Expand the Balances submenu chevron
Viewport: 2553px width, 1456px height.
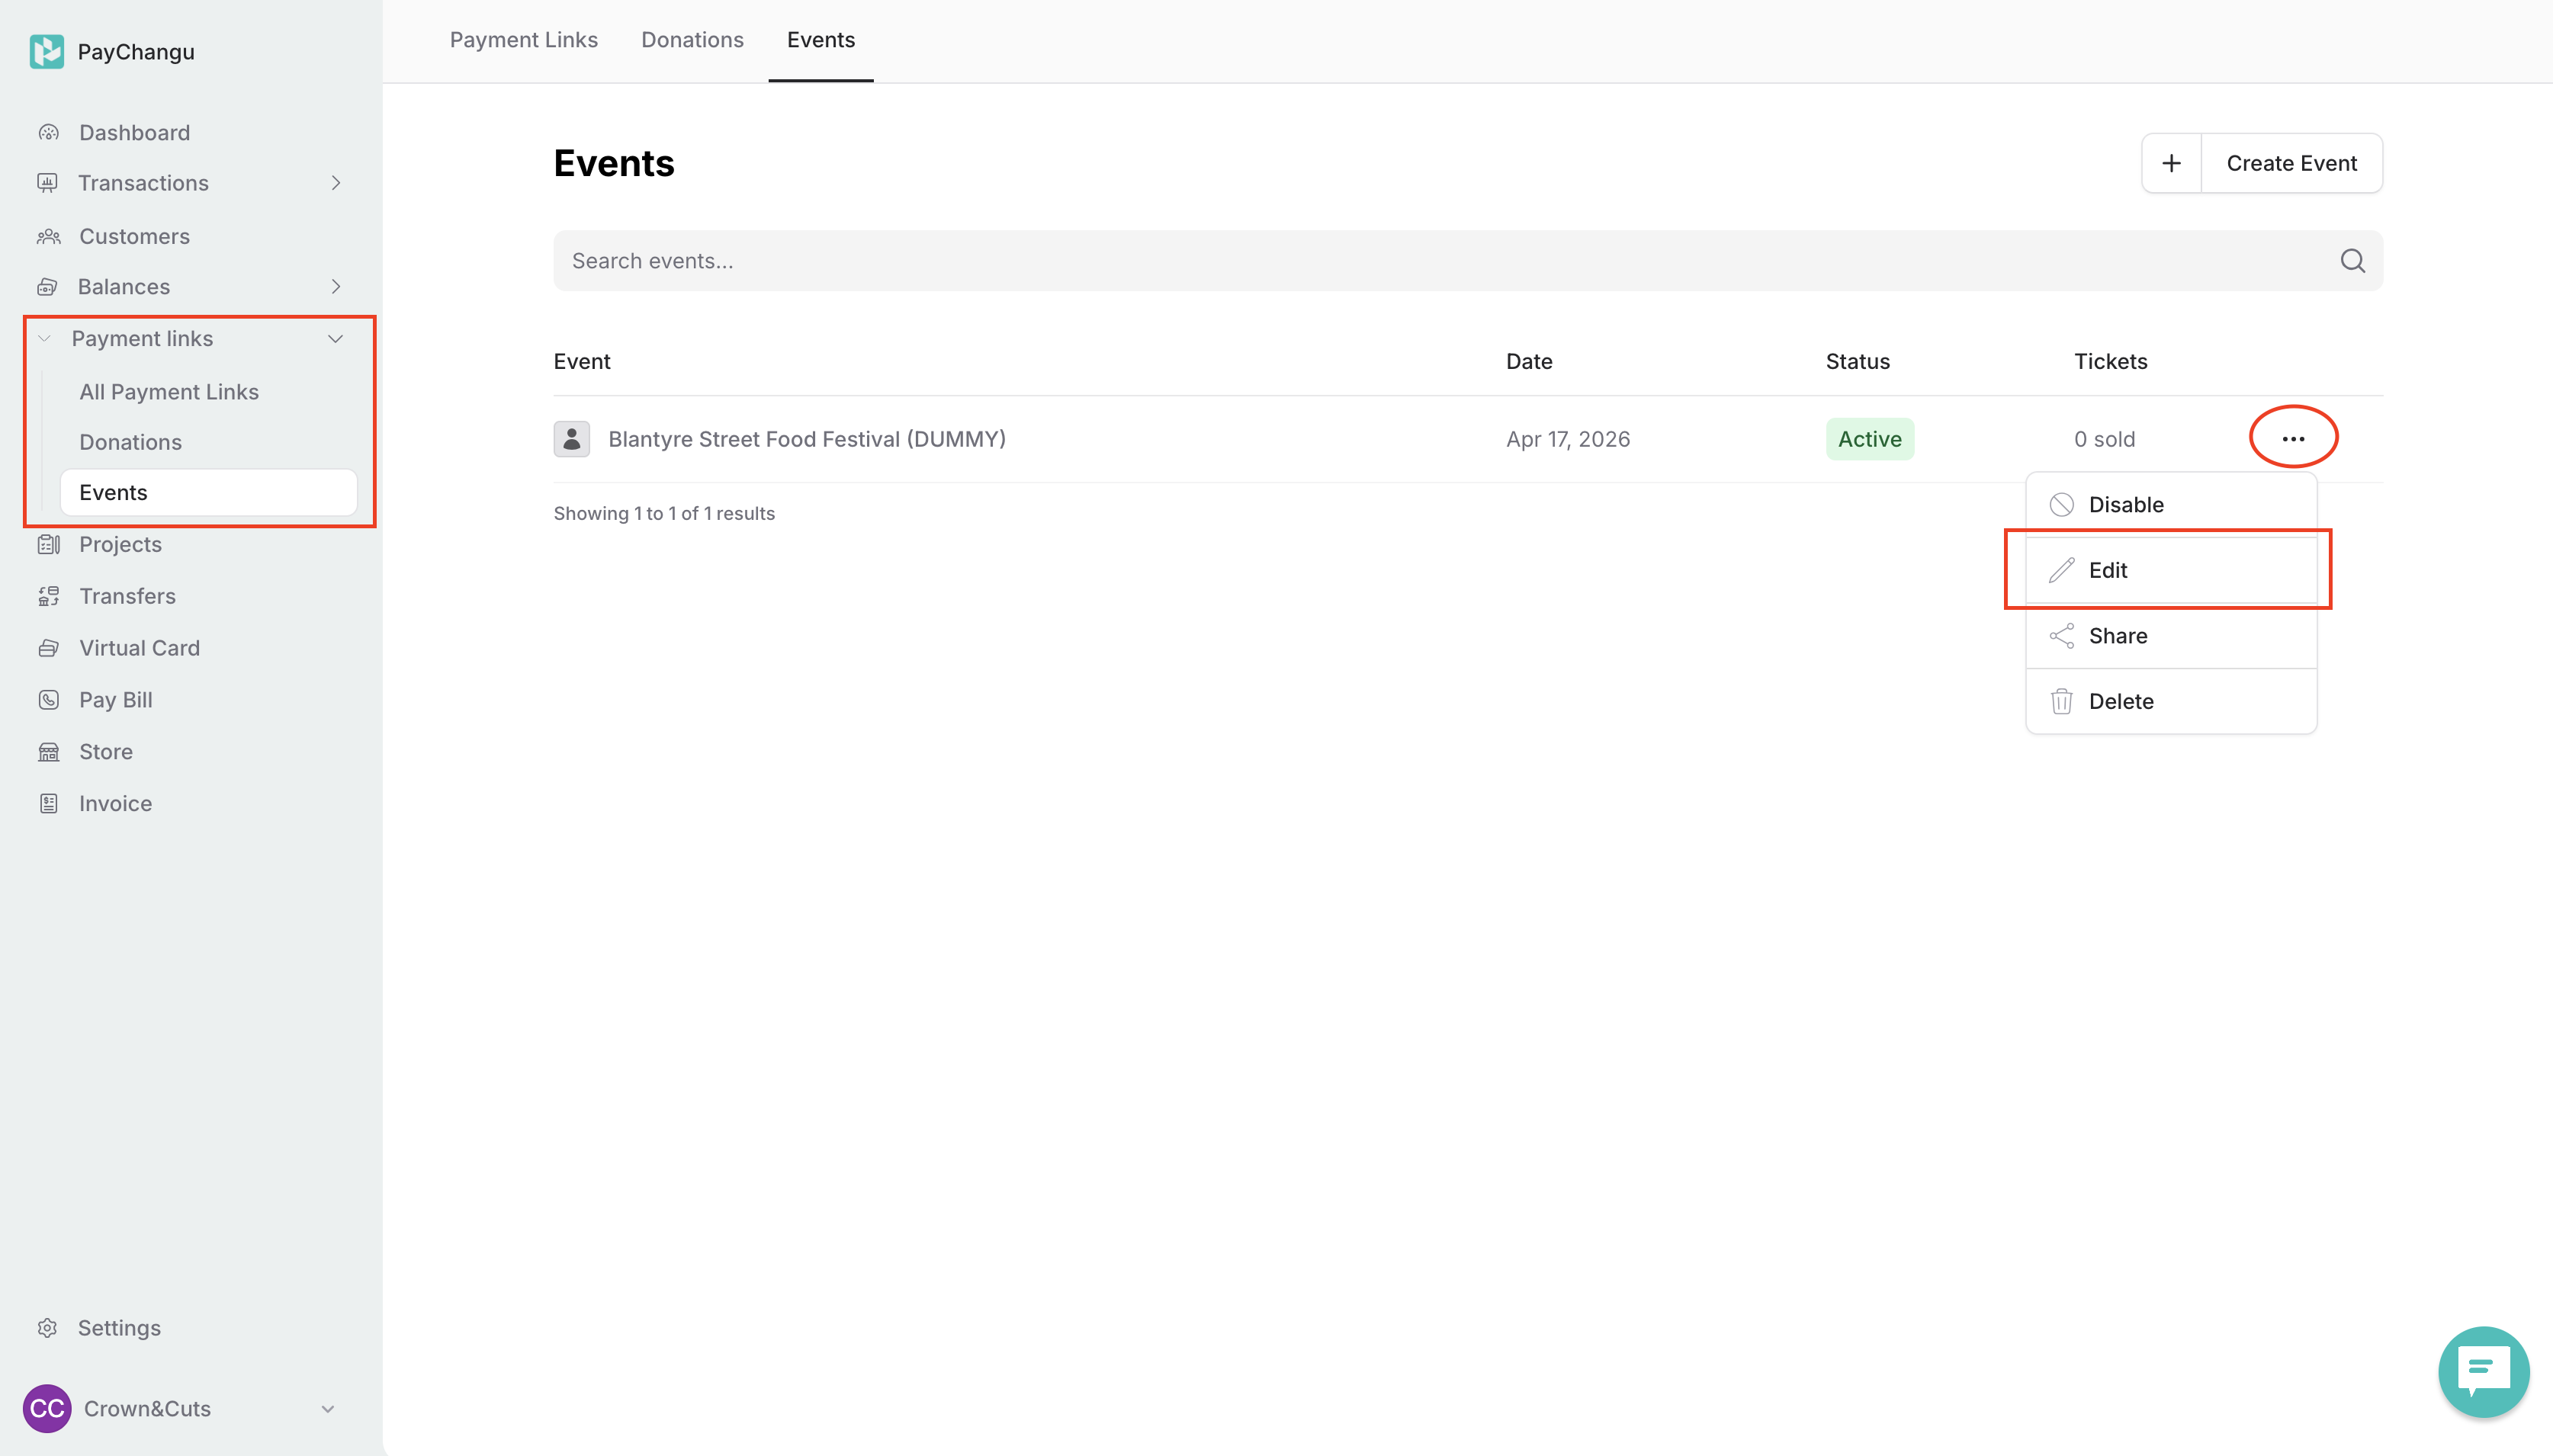[336, 287]
